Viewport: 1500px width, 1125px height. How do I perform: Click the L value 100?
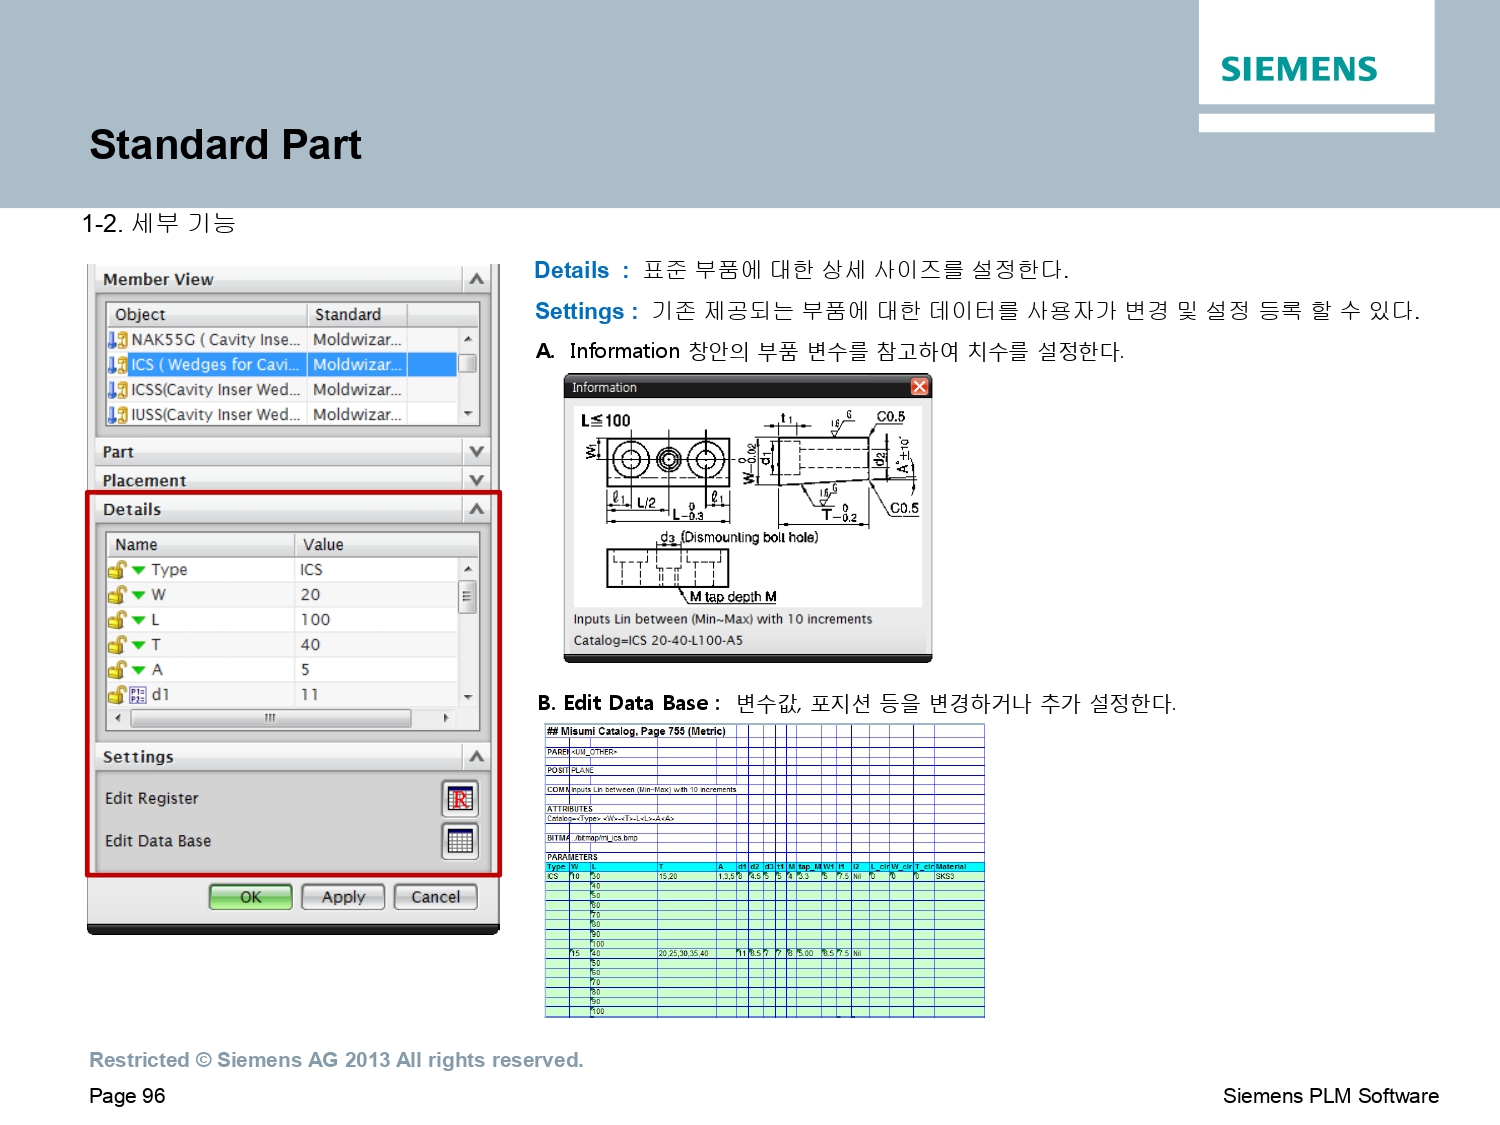315,620
